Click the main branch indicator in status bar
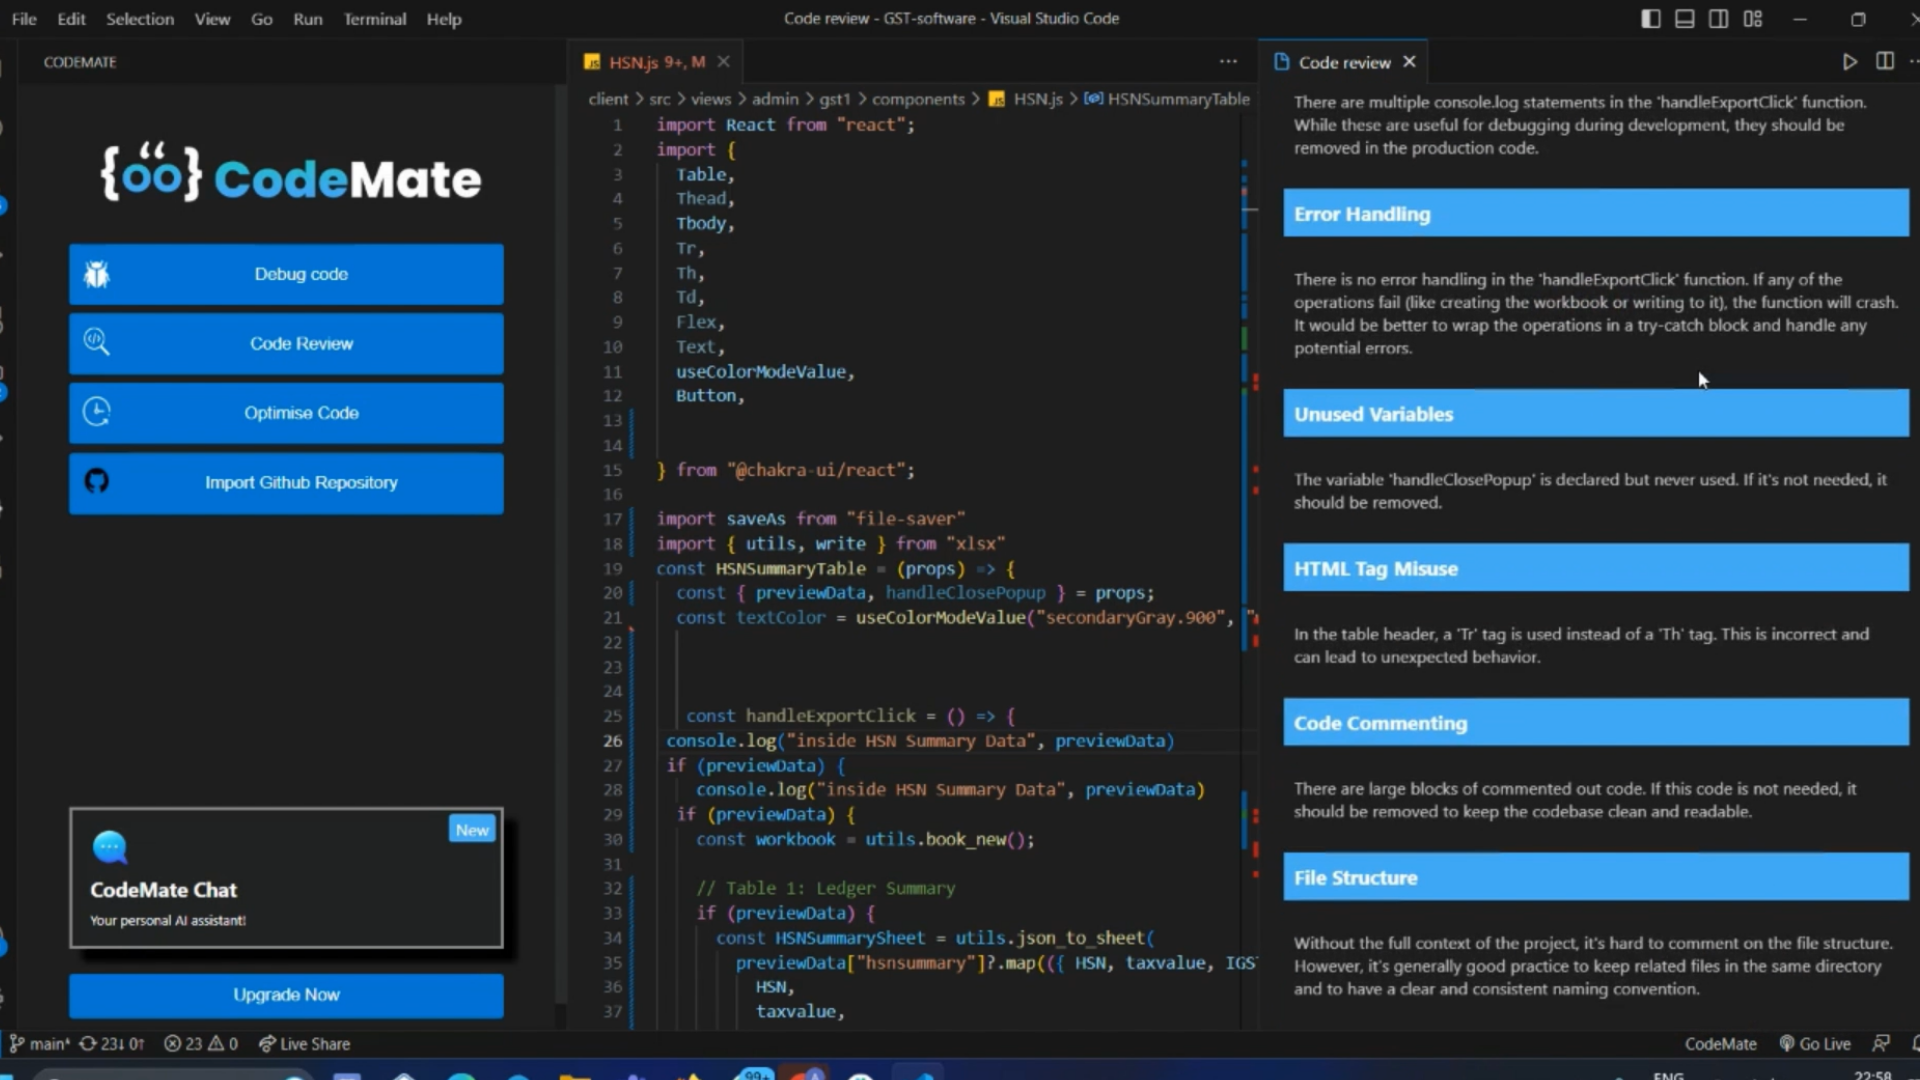This screenshot has width=1920, height=1080. pyautogui.click(x=40, y=1044)
